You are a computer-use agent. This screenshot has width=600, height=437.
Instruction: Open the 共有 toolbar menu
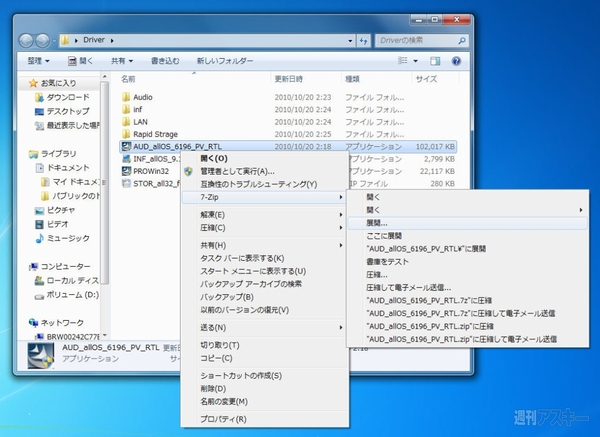(122, 61)
